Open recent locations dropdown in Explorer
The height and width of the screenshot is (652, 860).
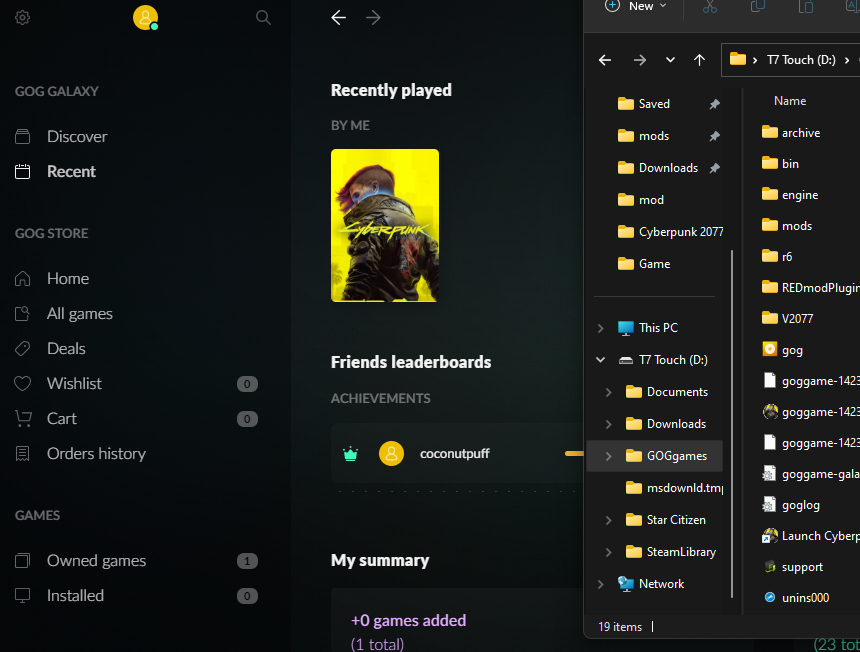pyautogui.click(x=670, y=60)
